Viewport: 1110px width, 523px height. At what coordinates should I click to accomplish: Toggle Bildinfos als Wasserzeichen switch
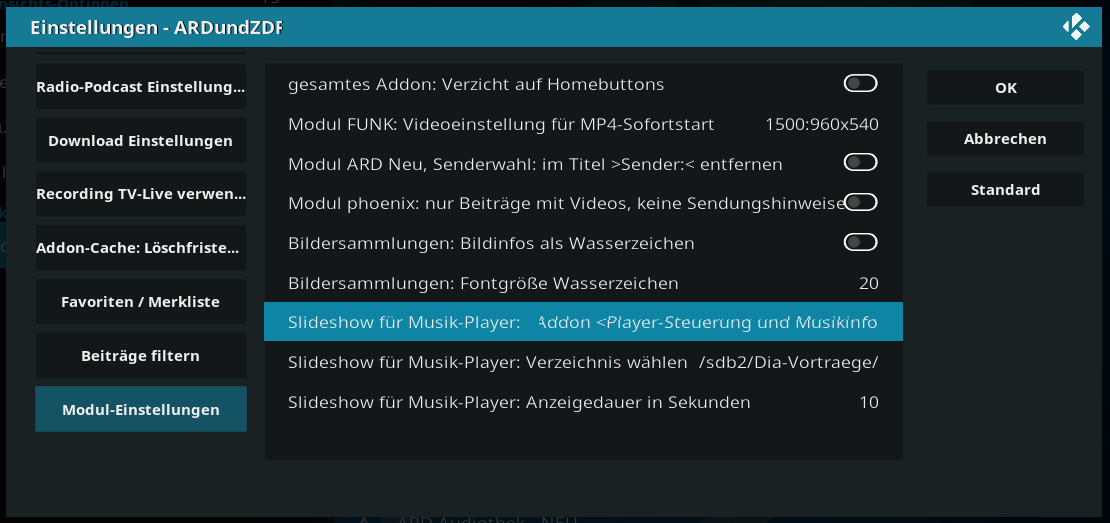coord(860,242)
